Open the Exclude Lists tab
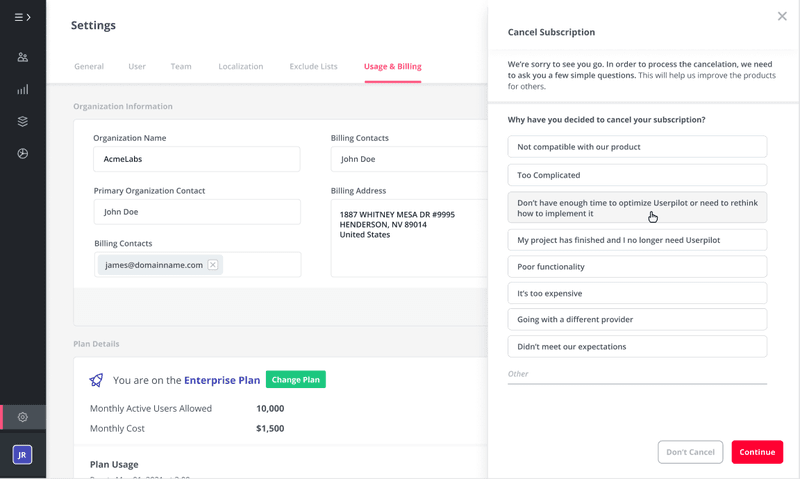The height and width of the screenshot is (479, 800). pyautogui.click(x=313, y=67)
